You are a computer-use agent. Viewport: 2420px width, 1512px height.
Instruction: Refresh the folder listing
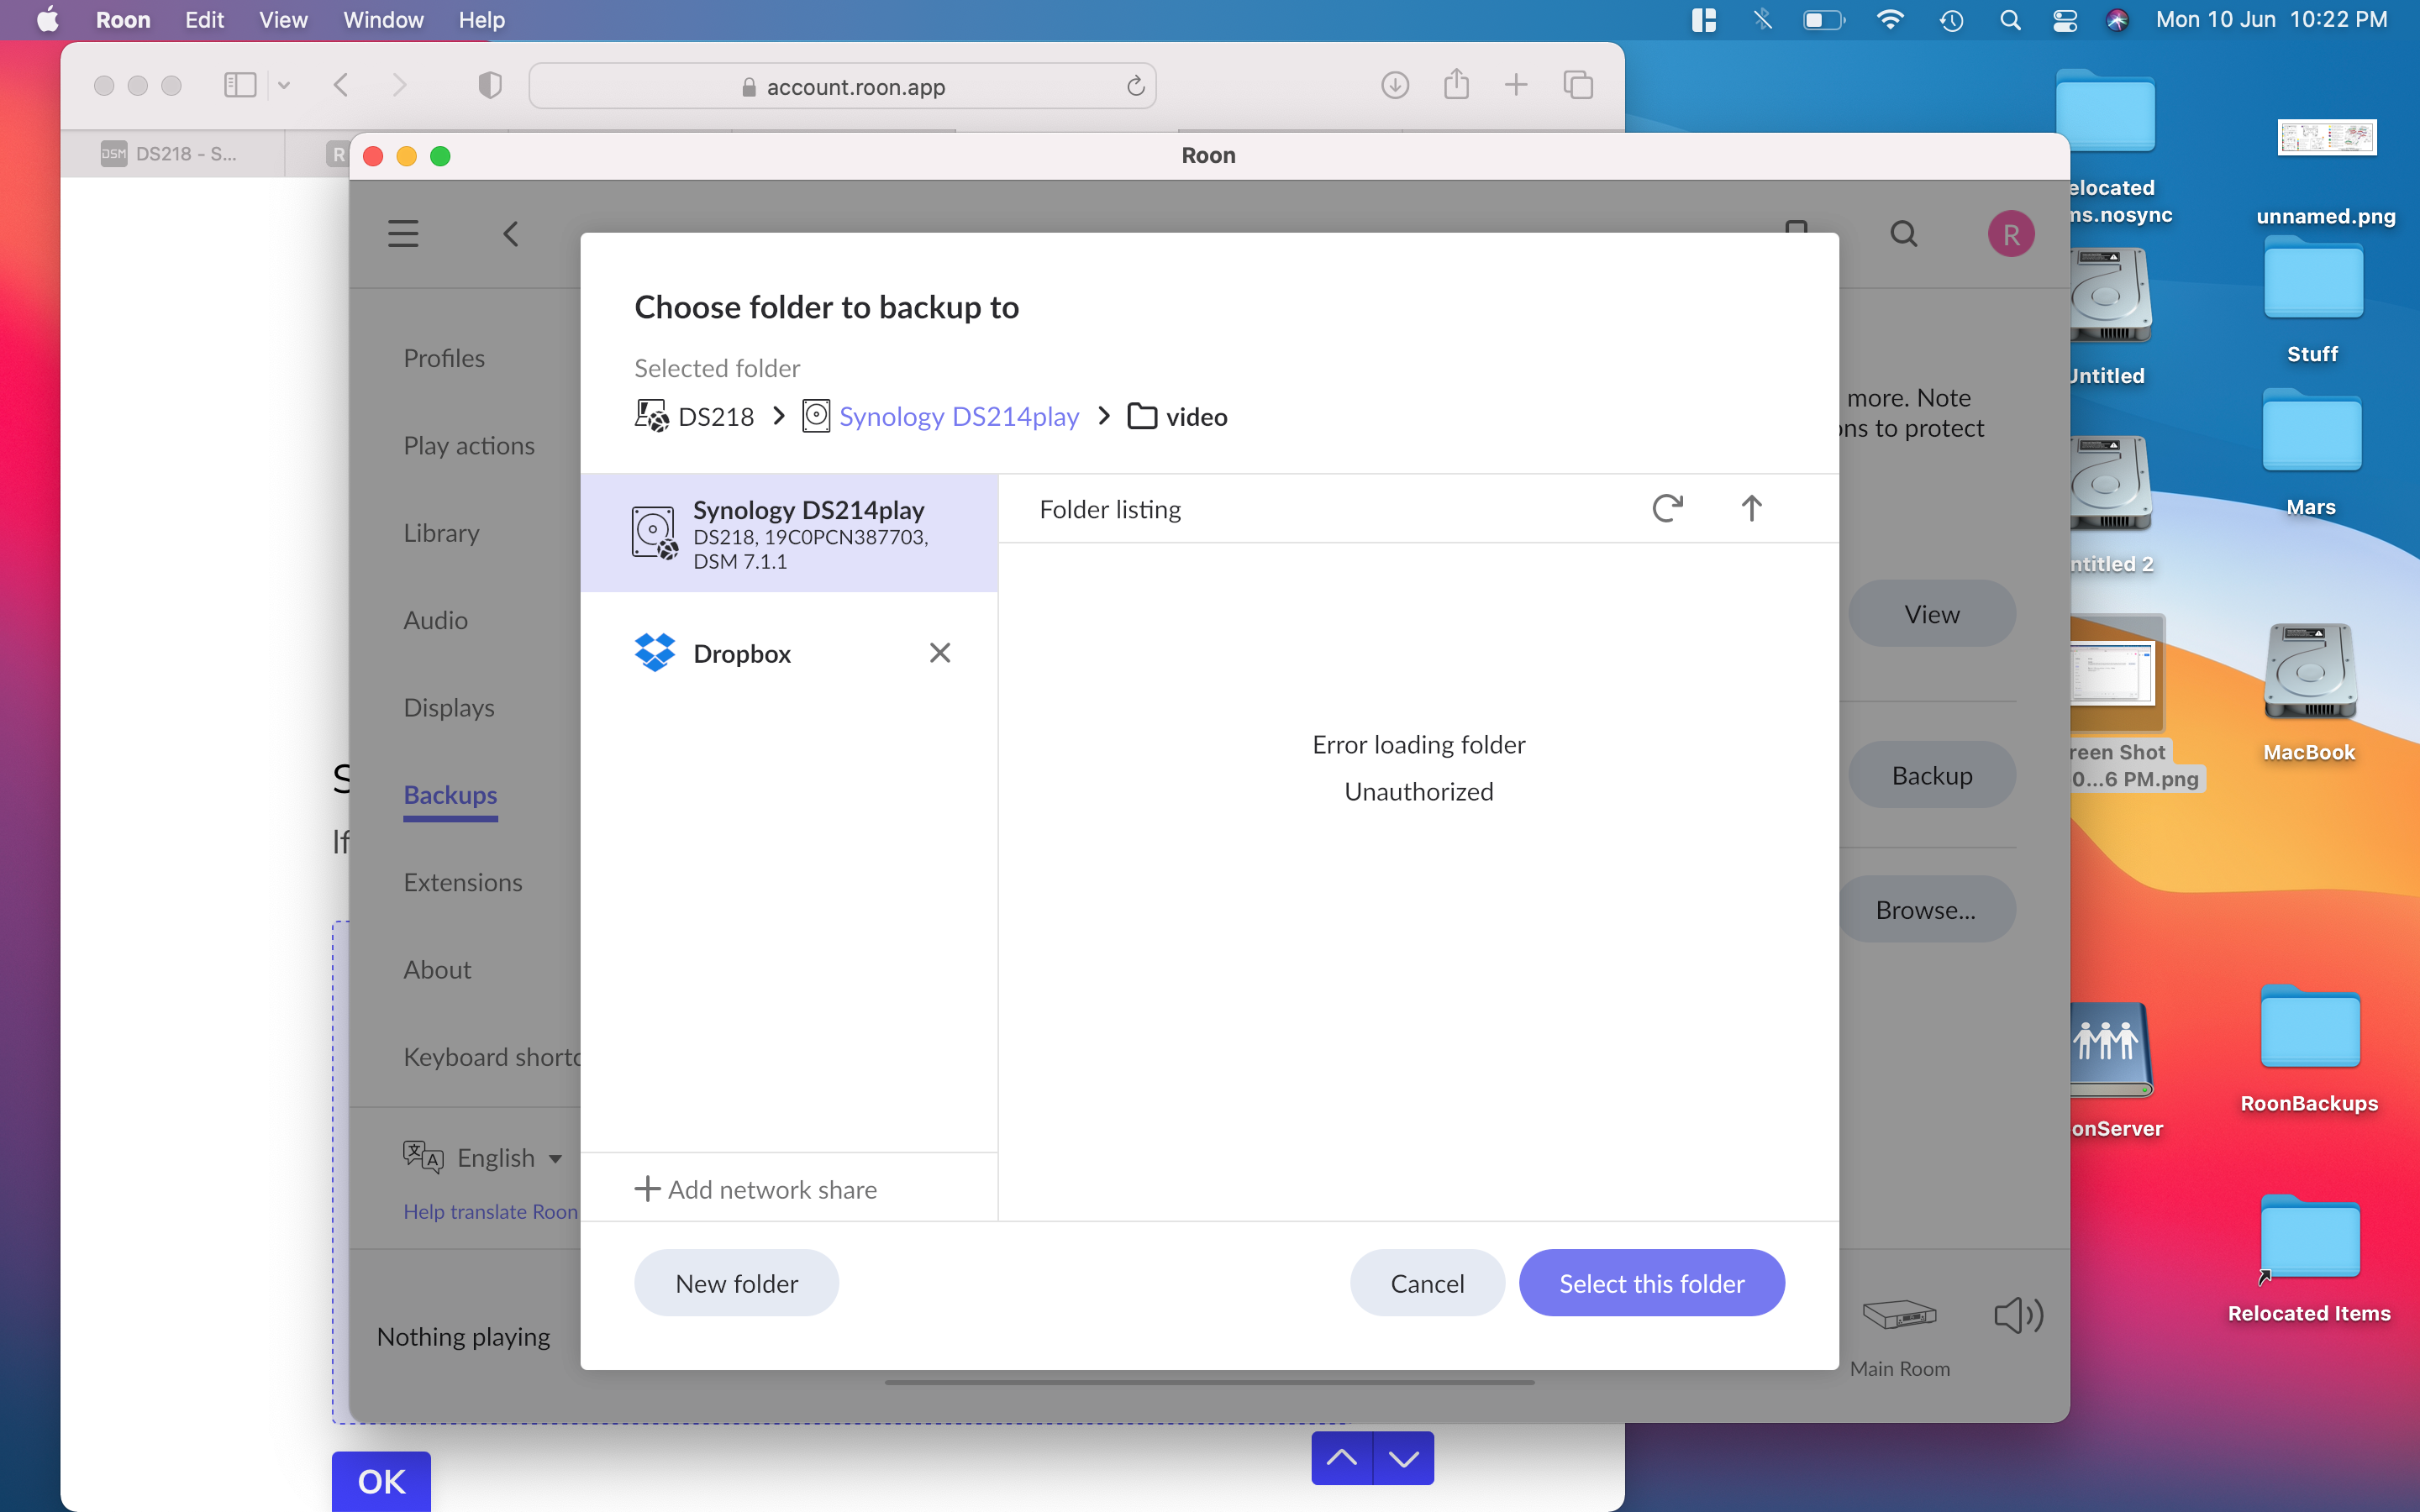(x=1667, y=509)
